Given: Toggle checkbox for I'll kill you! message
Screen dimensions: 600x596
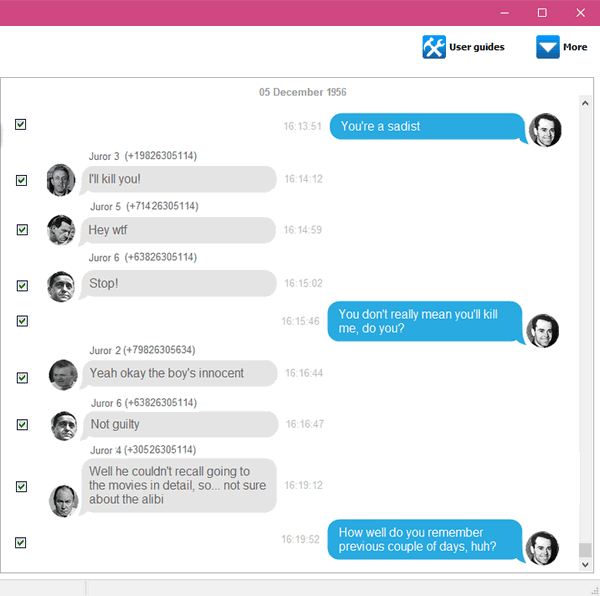Looking at the screenshot, I should pos(21,180).
